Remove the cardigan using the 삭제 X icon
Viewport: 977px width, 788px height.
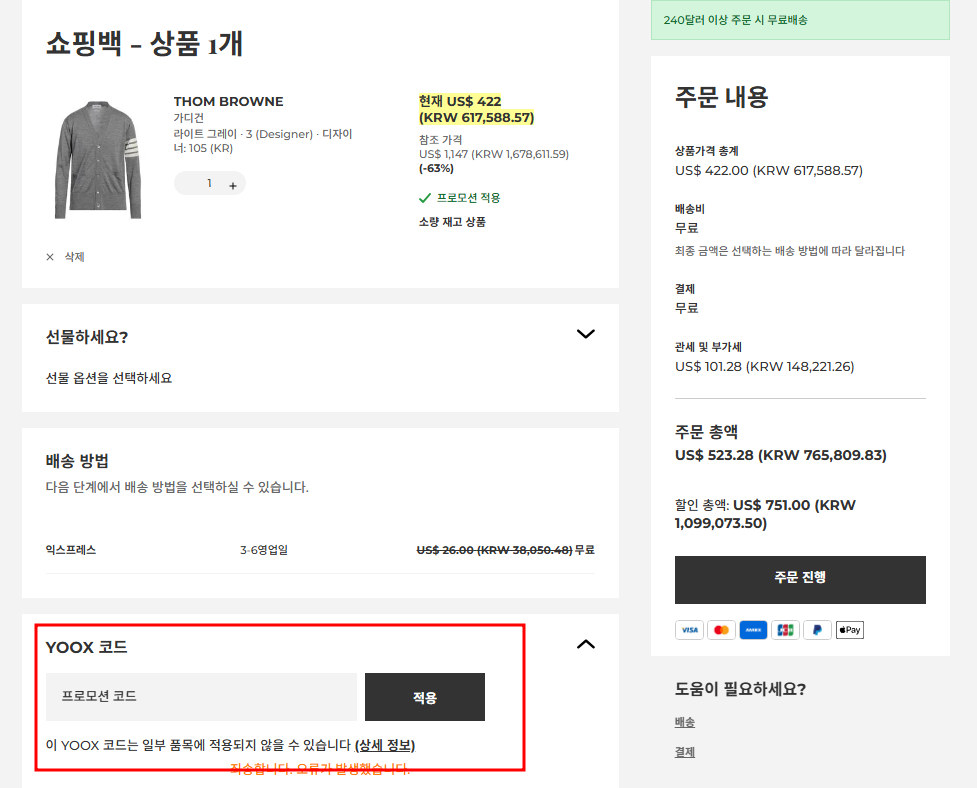(49, 257)
